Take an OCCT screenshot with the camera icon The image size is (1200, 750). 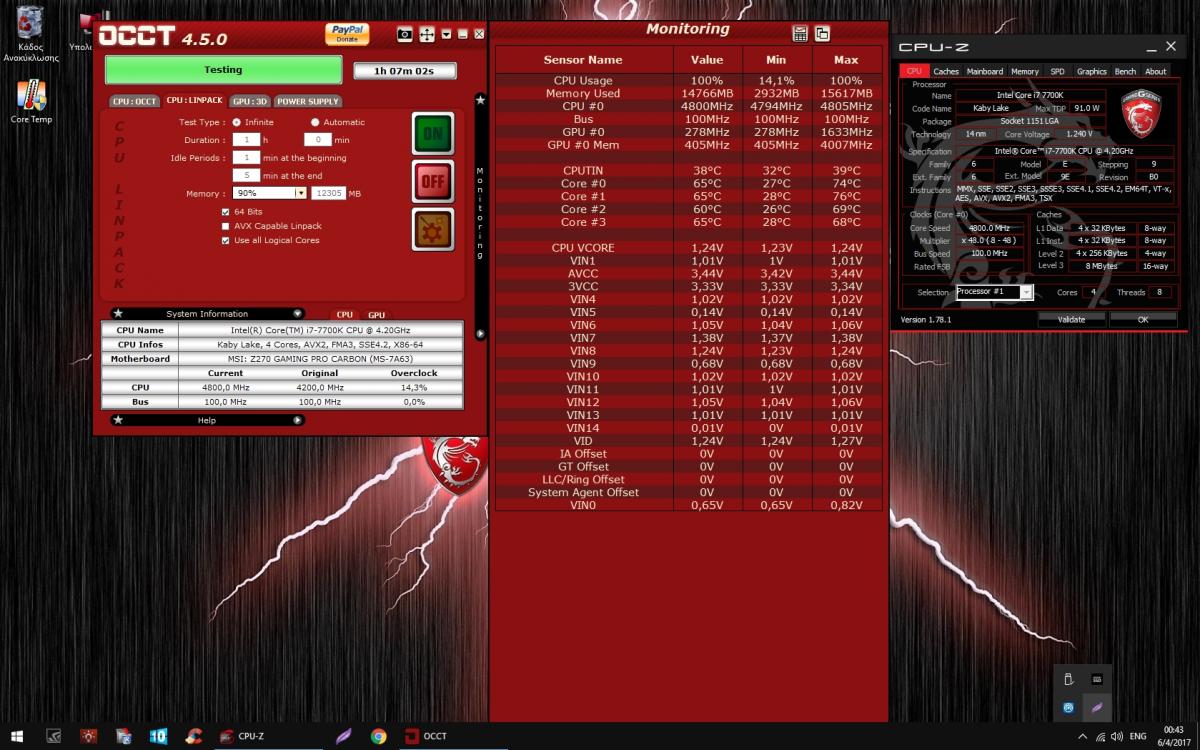[x=404, y=34]
